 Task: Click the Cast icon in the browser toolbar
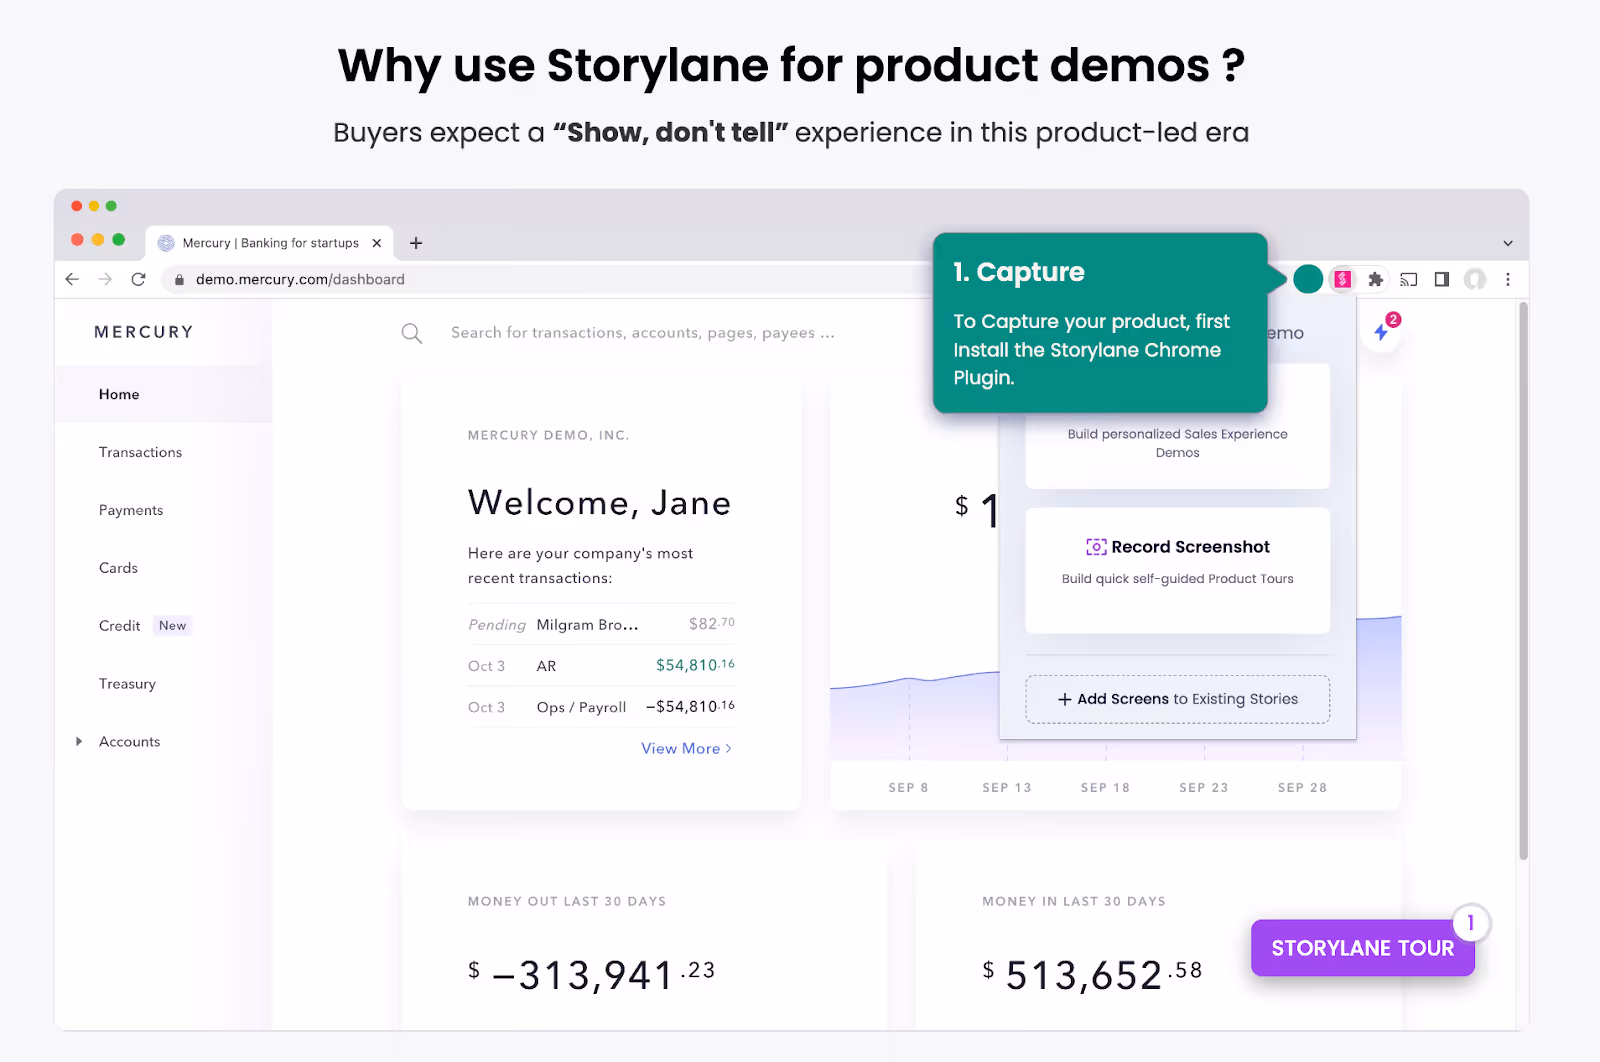click(1409, 280)
